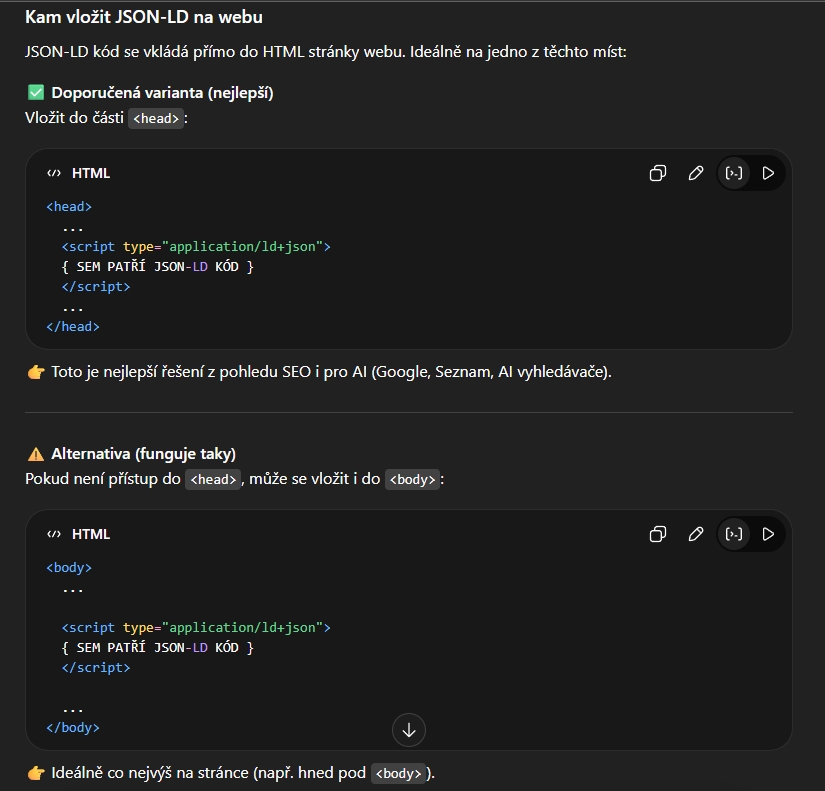Copy the code in the head HTML block

pyautogui.click(x=657, y=173)
